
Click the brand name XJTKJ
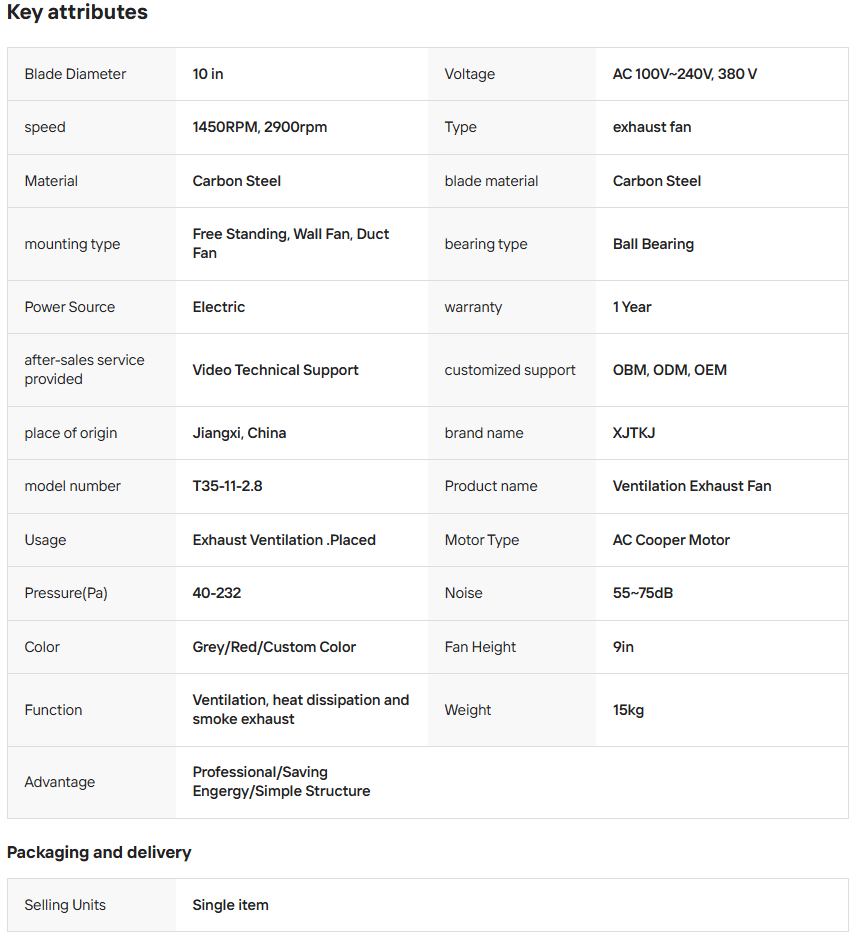point(633,434)
